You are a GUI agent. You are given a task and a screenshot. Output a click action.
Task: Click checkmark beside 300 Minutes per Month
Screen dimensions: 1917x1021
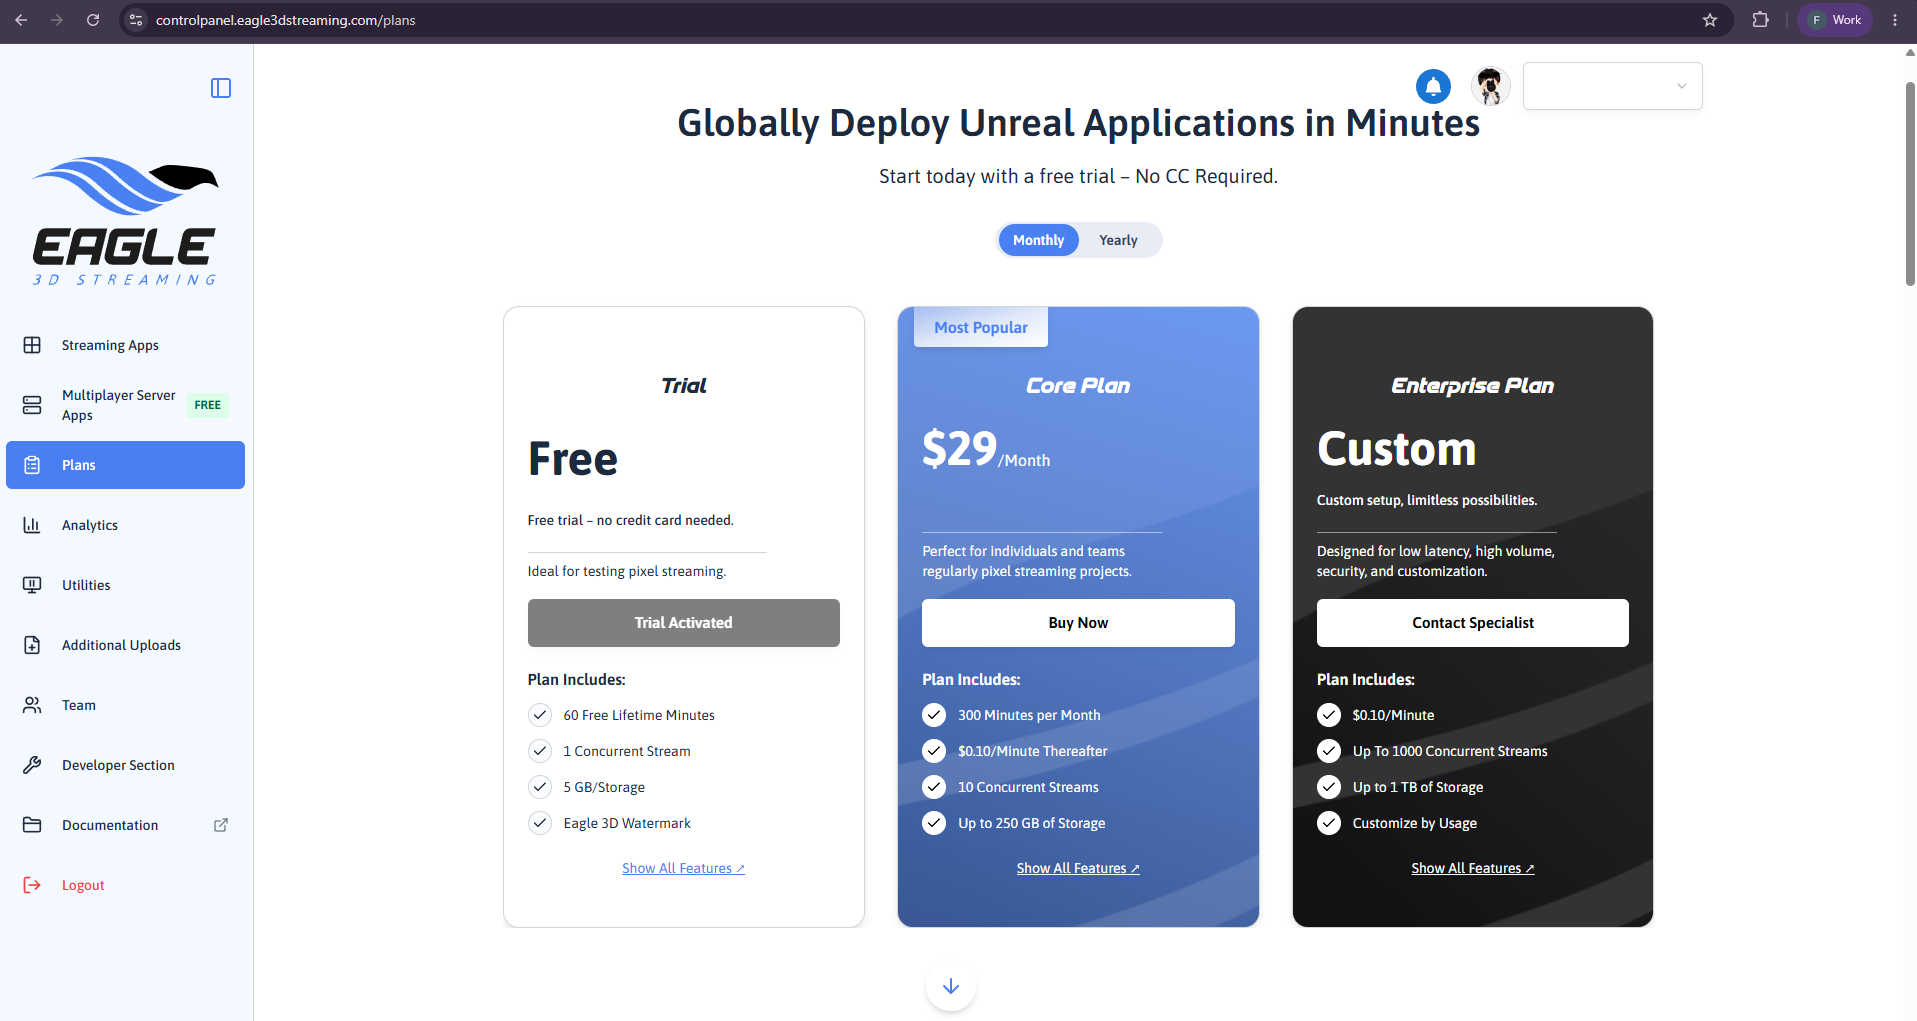coord(934,715)
